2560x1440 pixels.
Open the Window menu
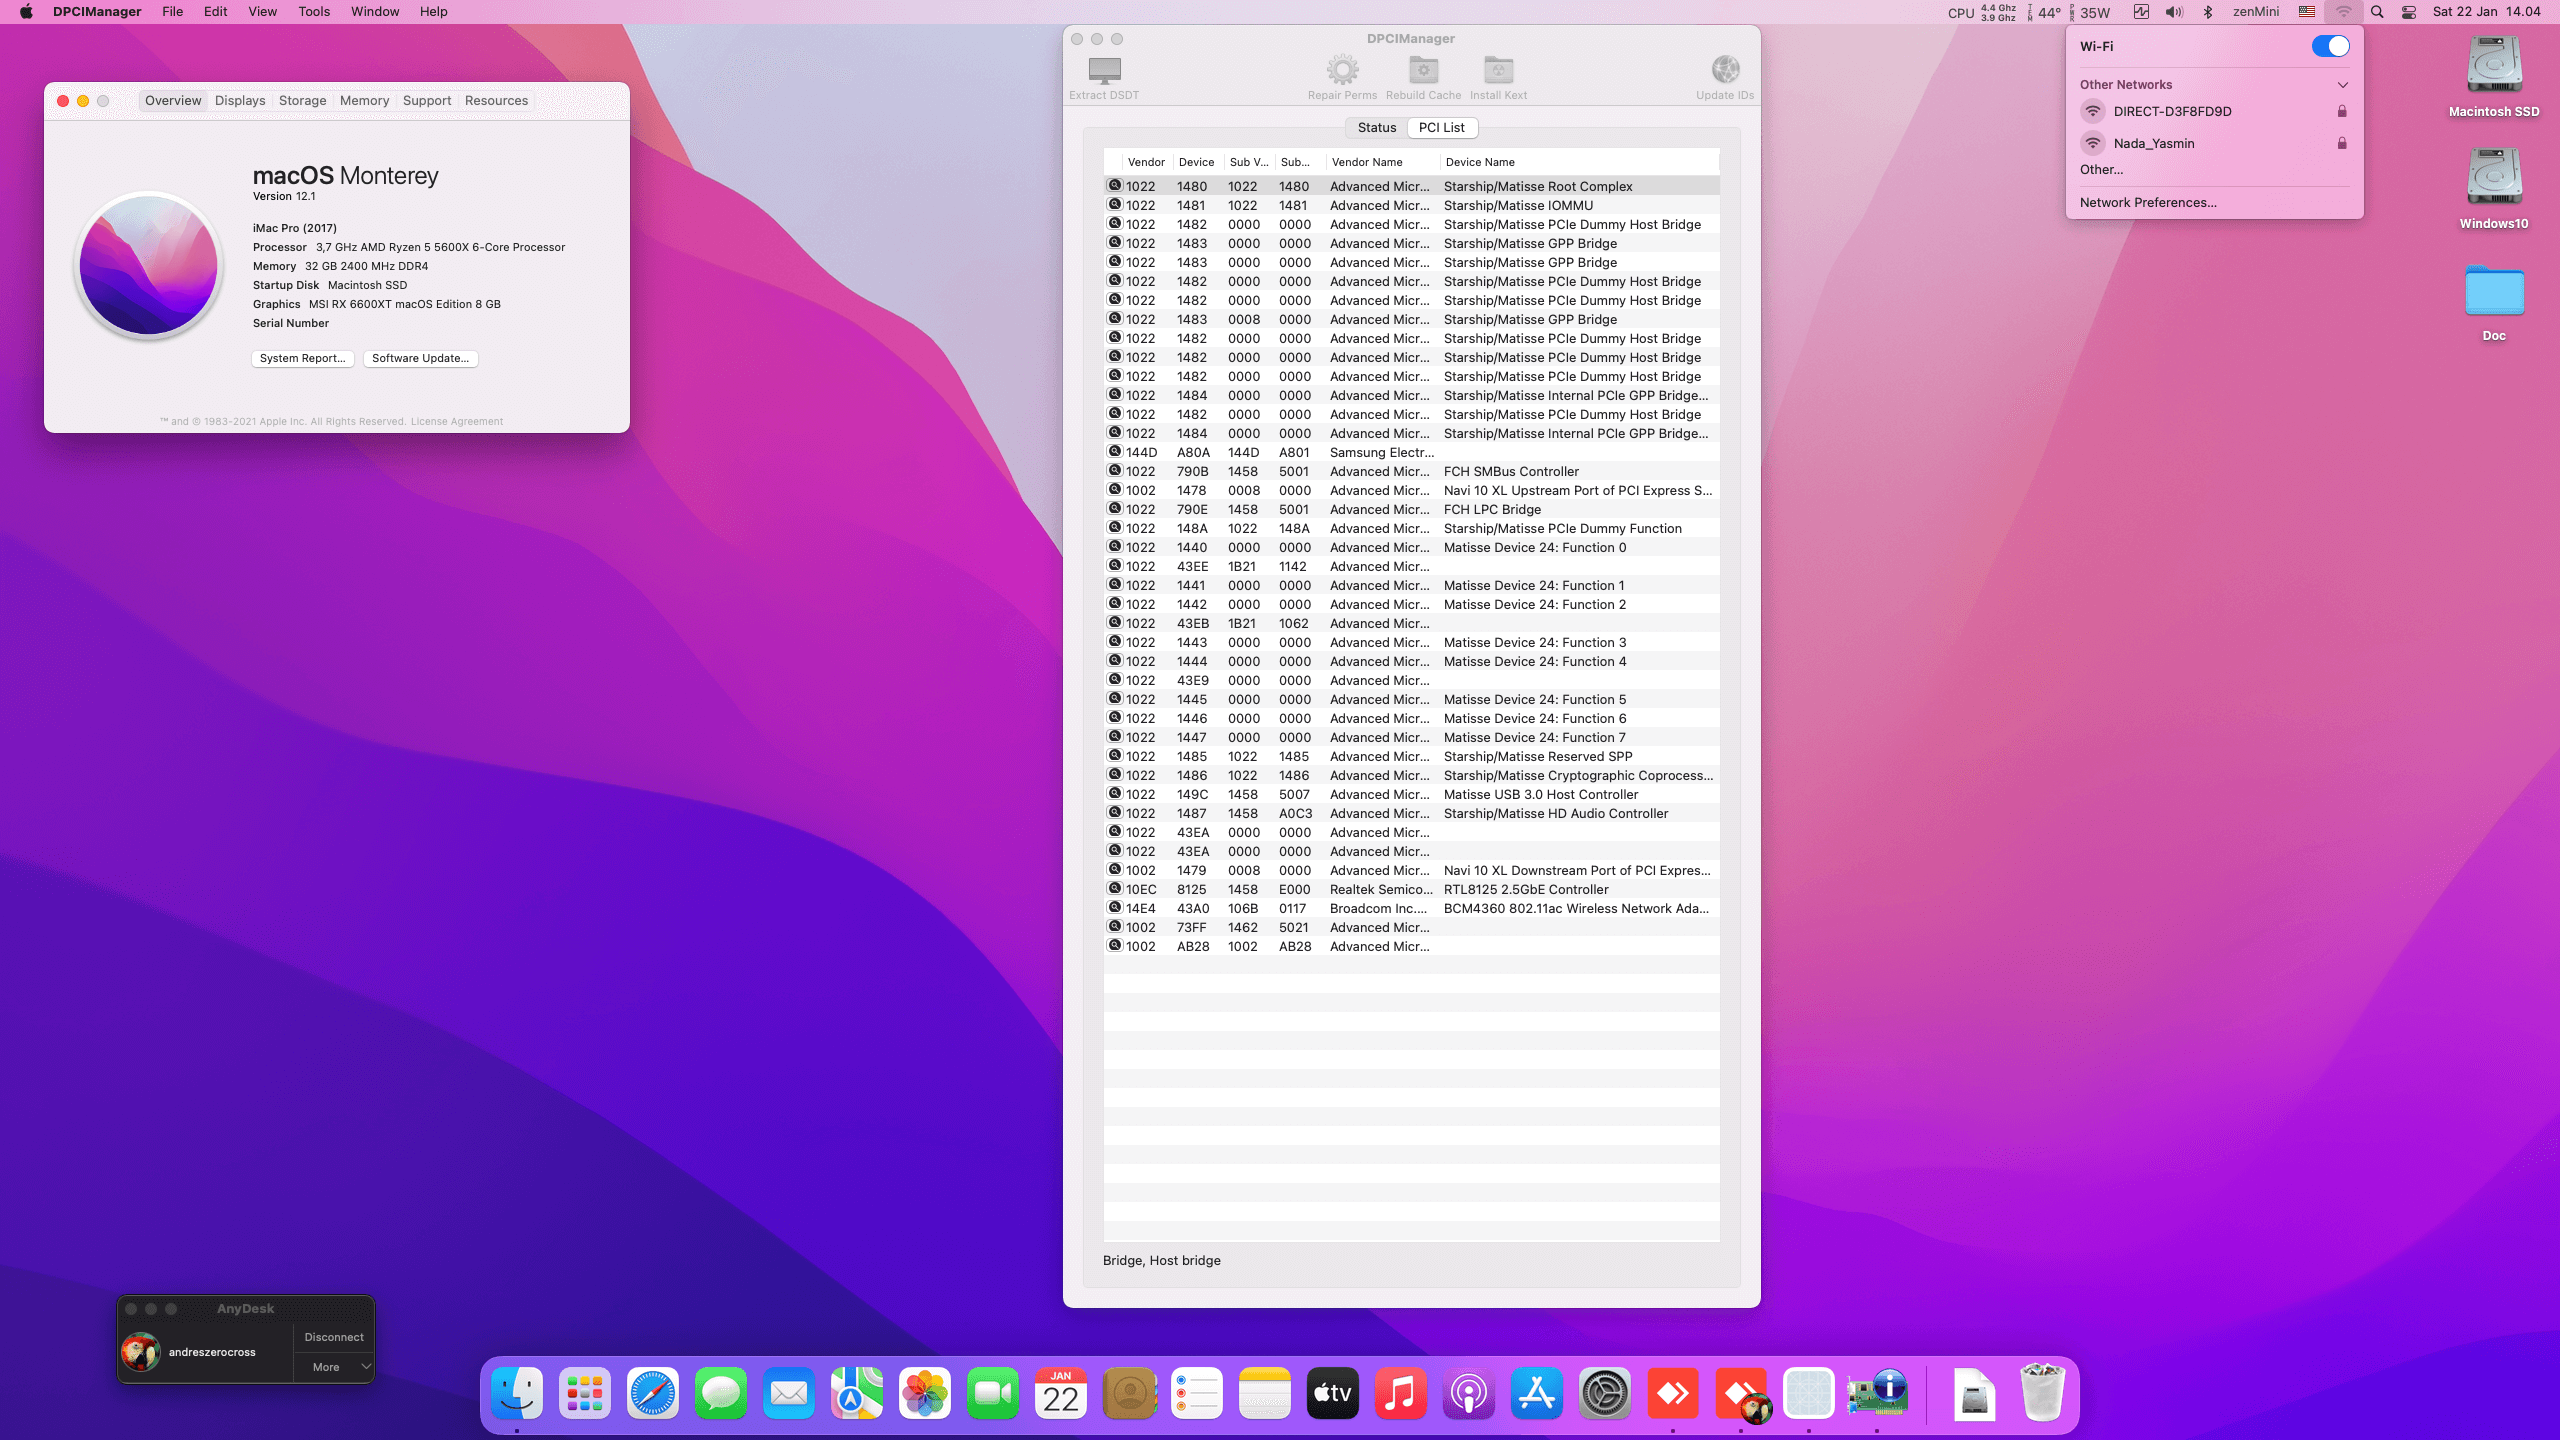pos(375,12)
